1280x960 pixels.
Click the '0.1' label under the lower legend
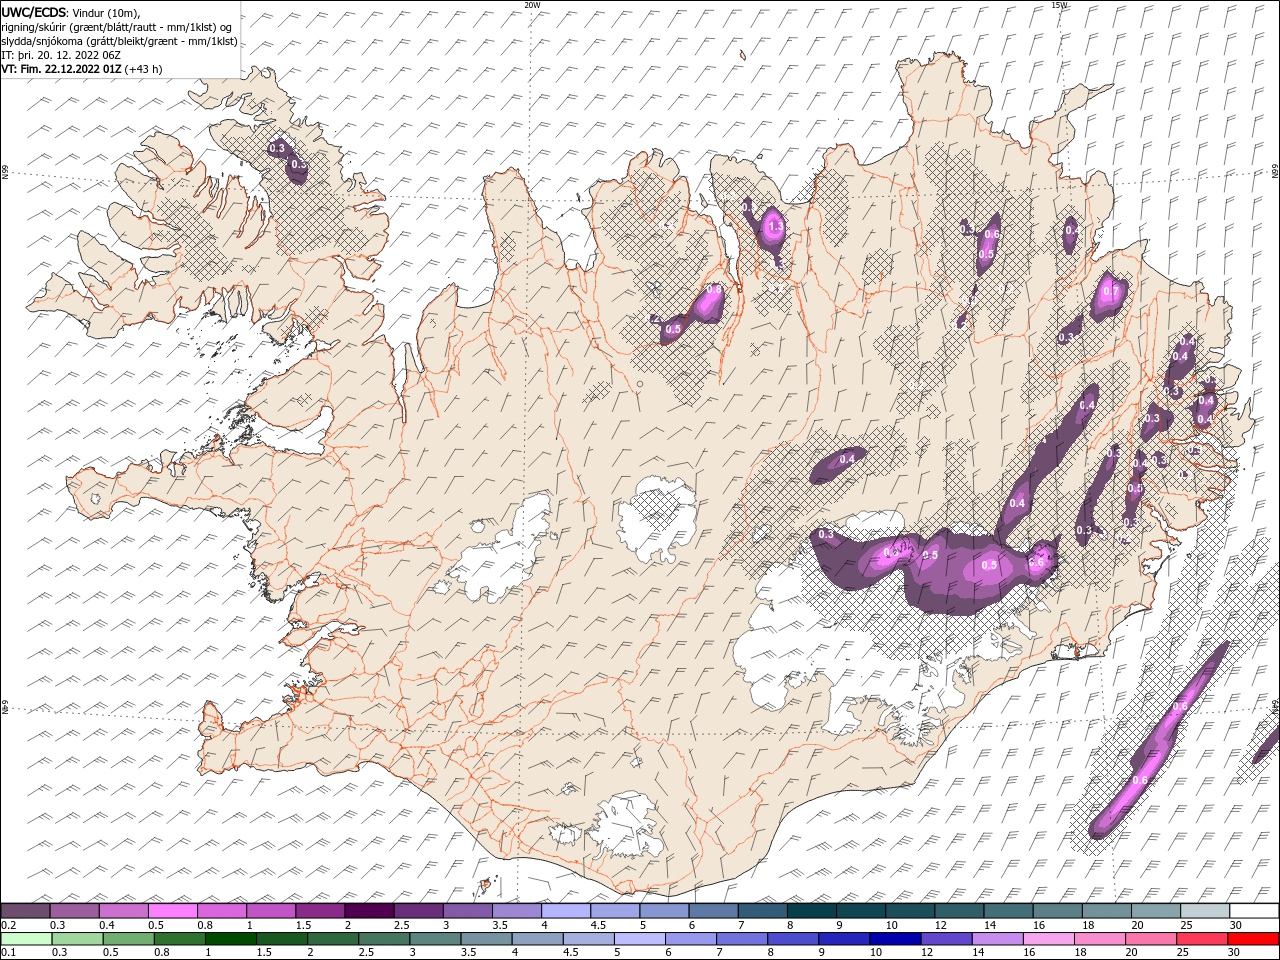click(9, 953)
